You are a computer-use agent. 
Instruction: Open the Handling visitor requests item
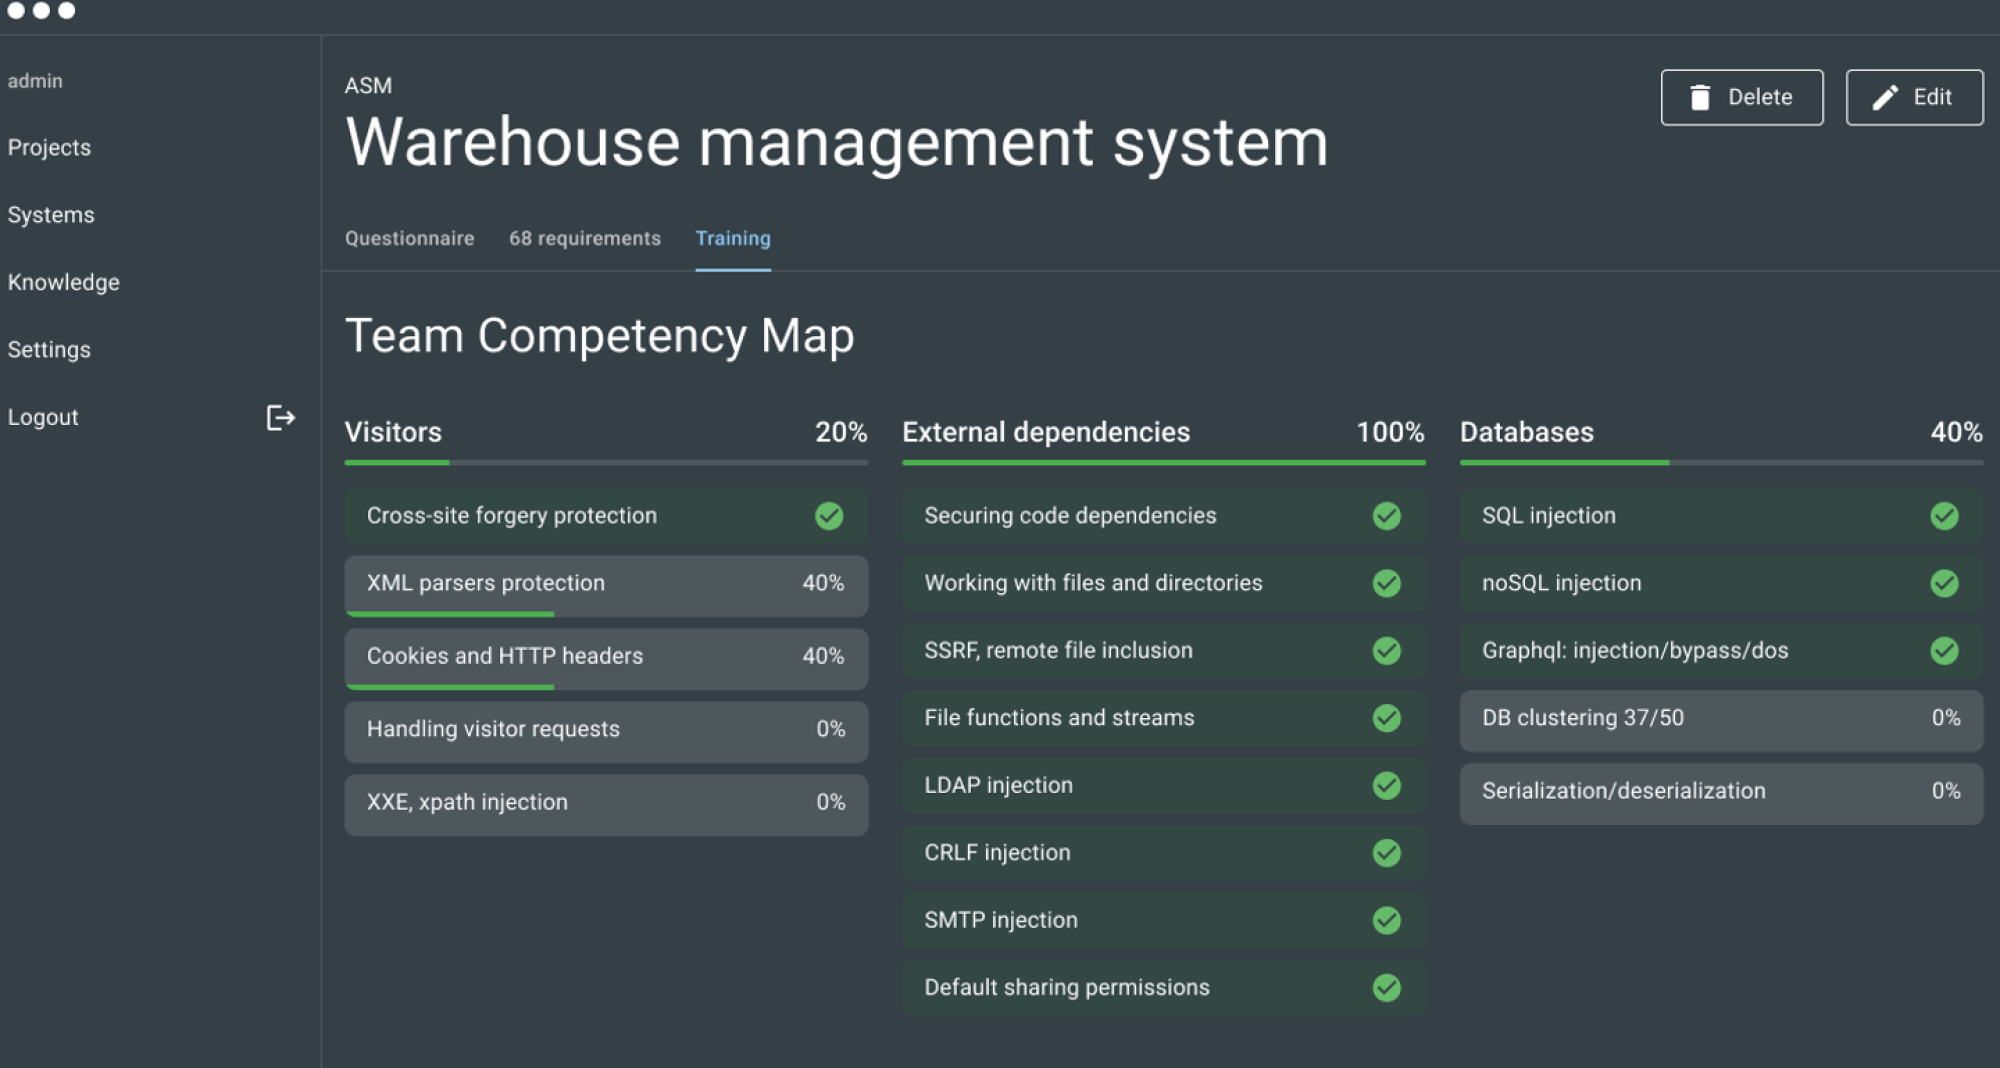[x=605, y=730]
